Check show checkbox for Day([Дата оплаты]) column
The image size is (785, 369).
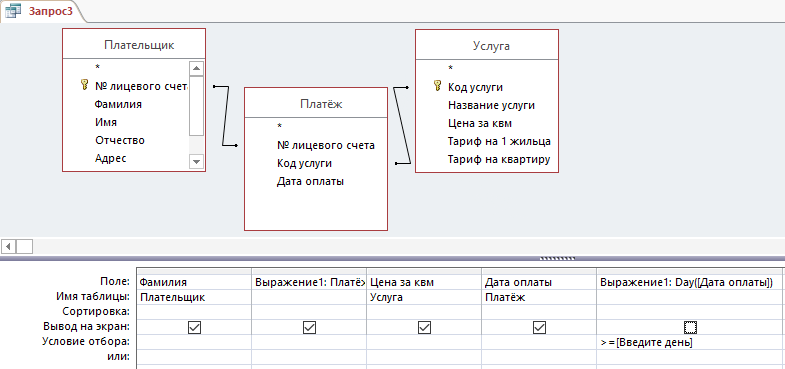click(690, 327)
